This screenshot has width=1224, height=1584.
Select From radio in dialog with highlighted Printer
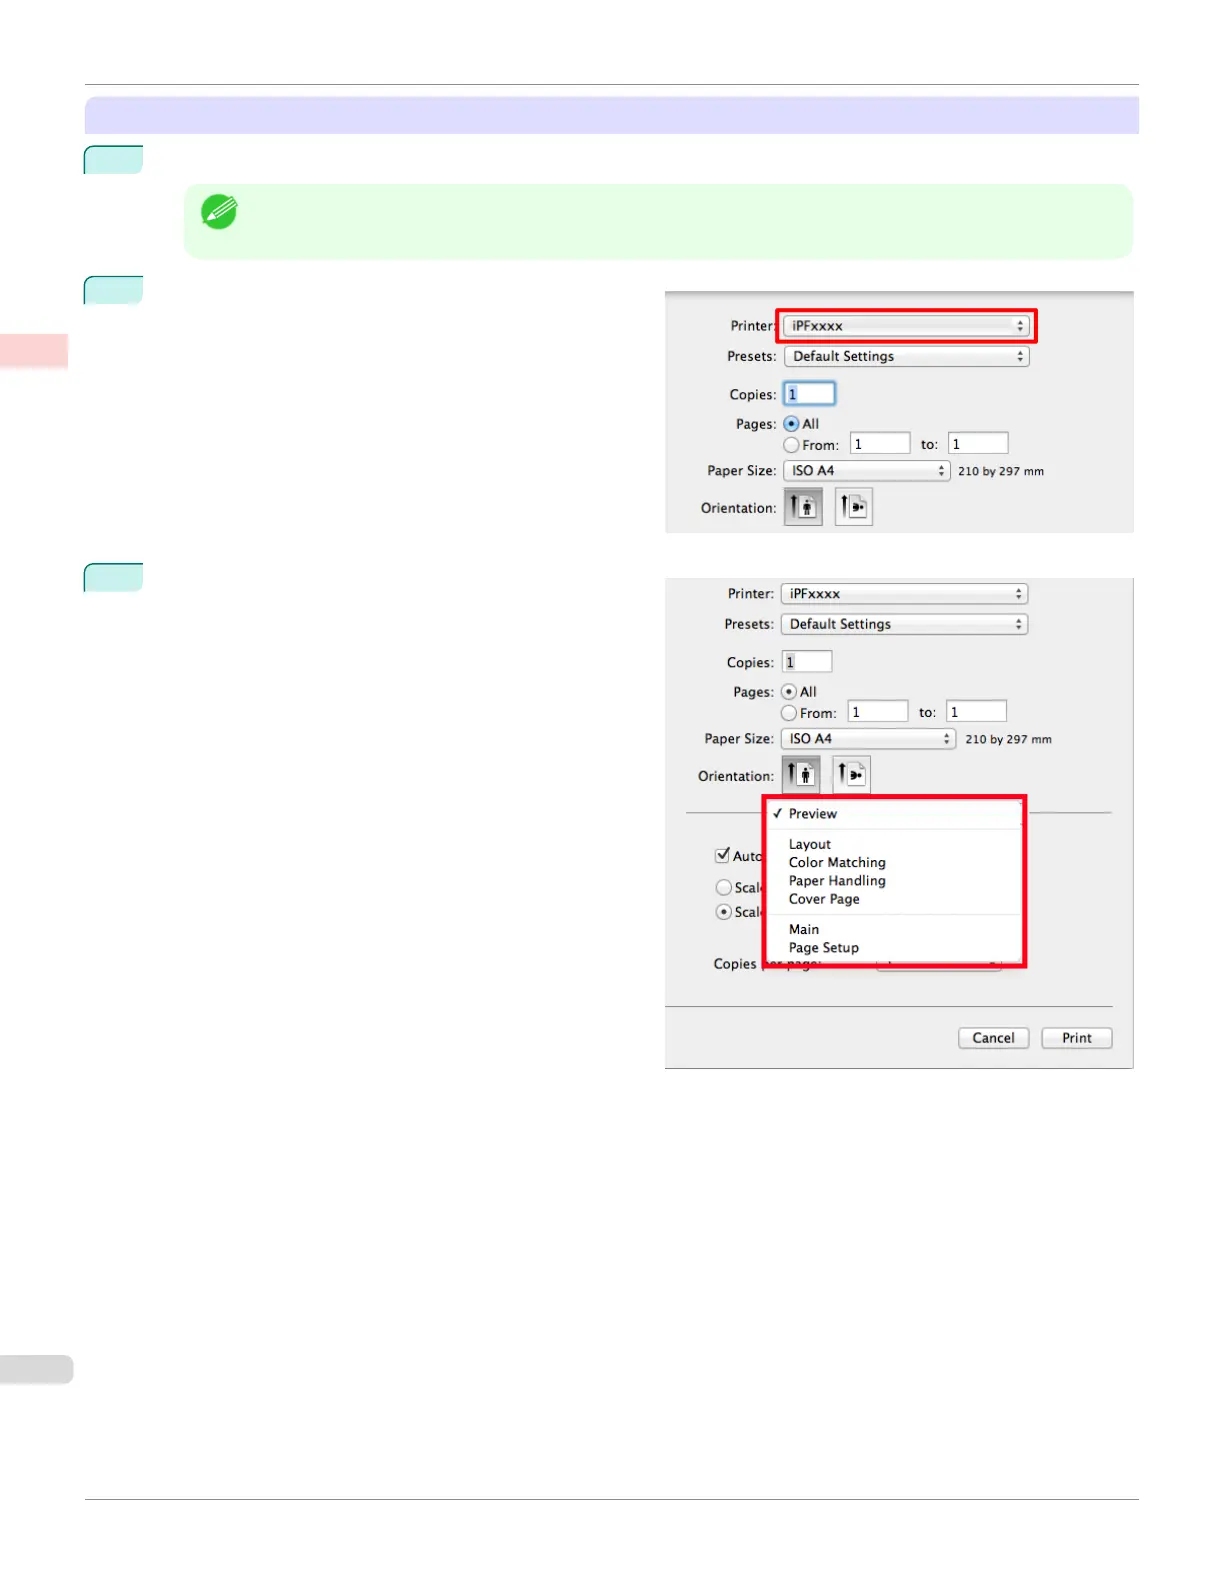point(791,445)
